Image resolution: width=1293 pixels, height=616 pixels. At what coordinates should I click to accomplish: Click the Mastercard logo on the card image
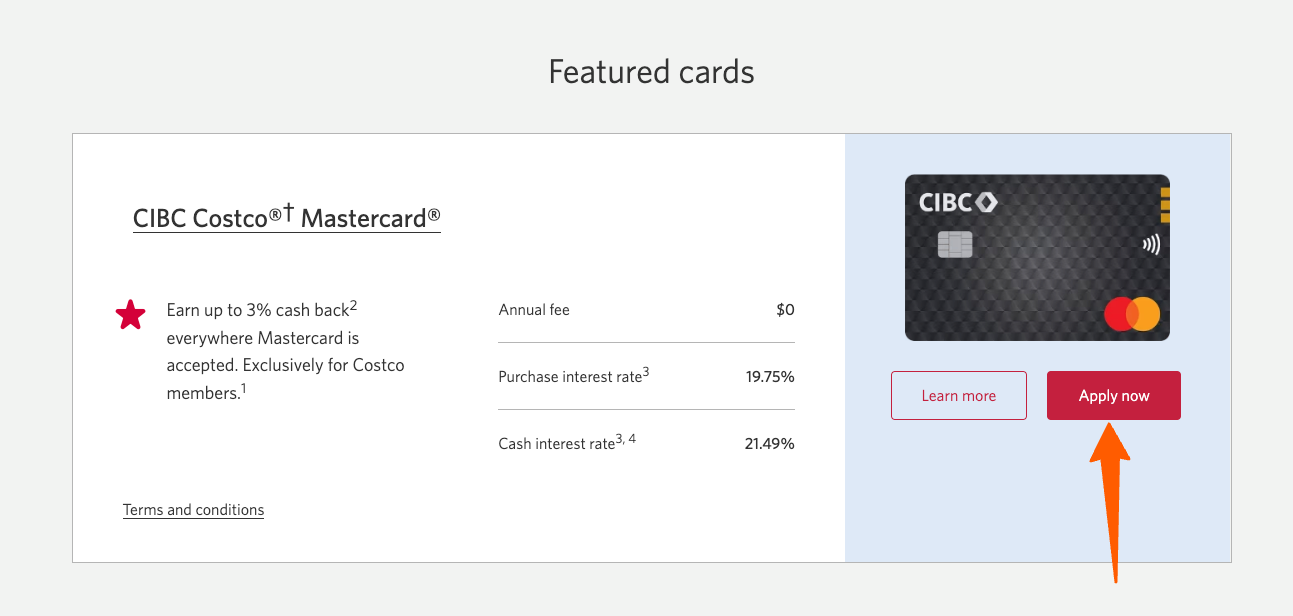(x=1132, y=314)
